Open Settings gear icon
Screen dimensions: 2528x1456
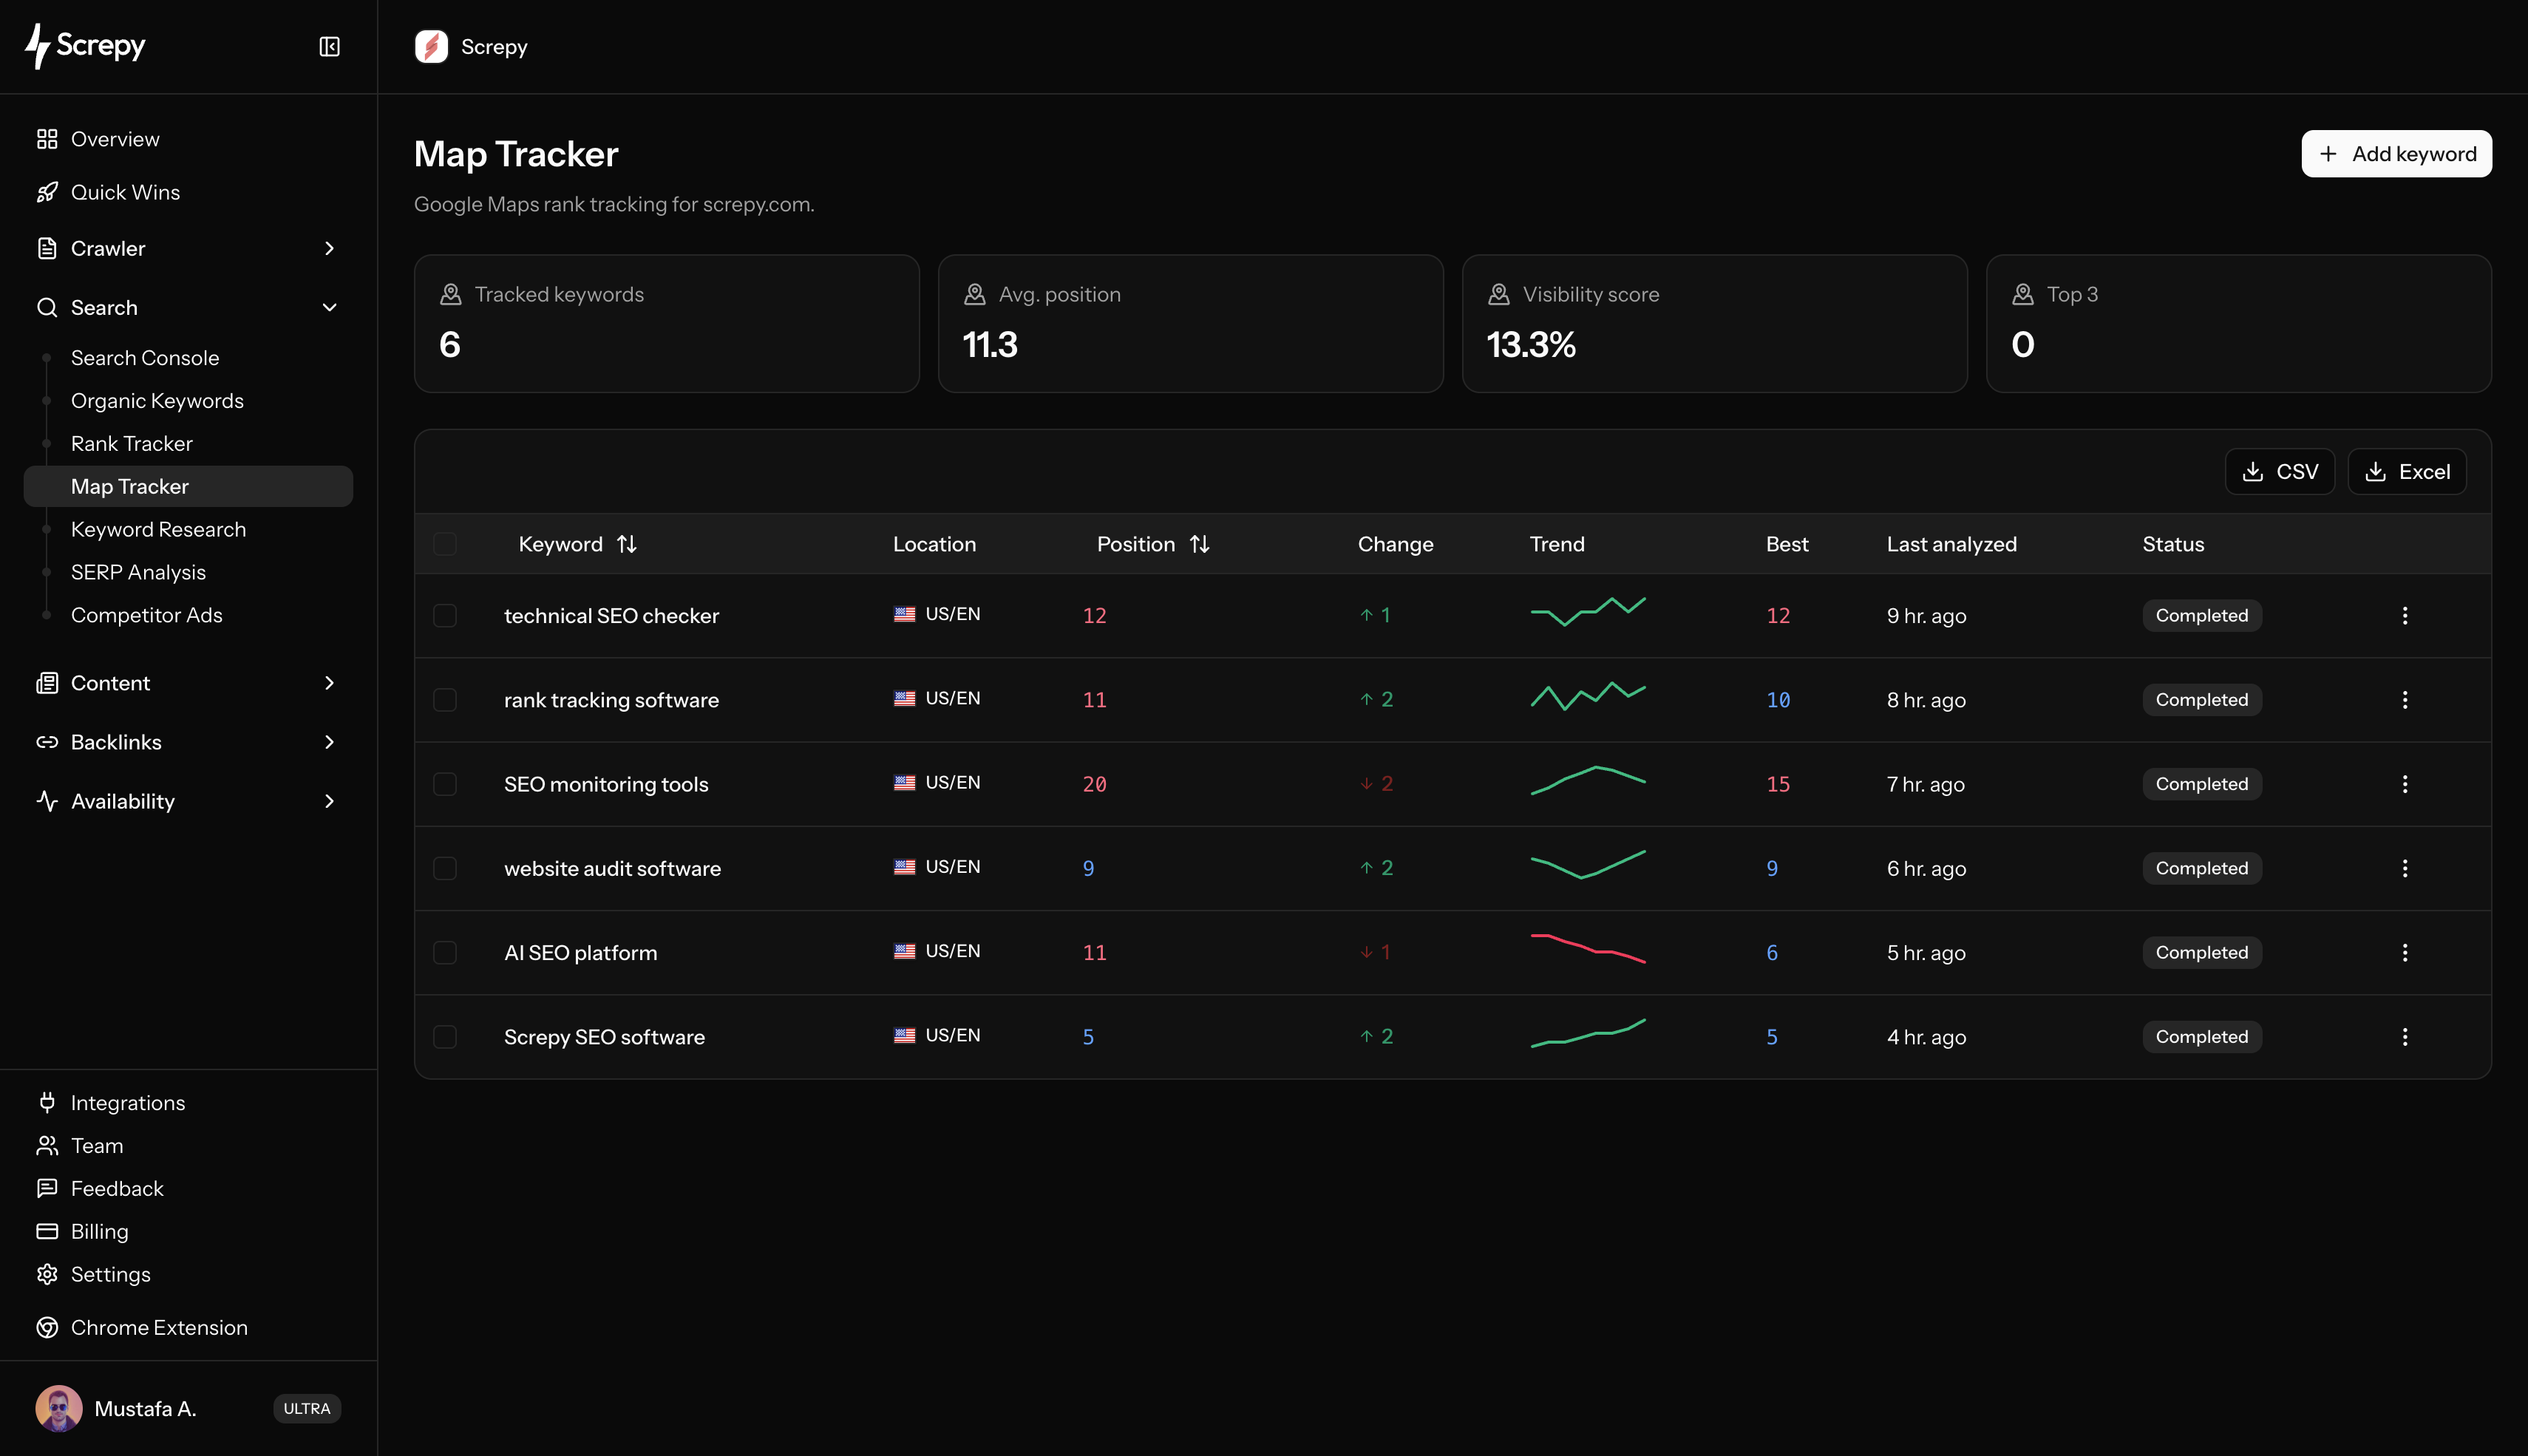point(47,1274)
